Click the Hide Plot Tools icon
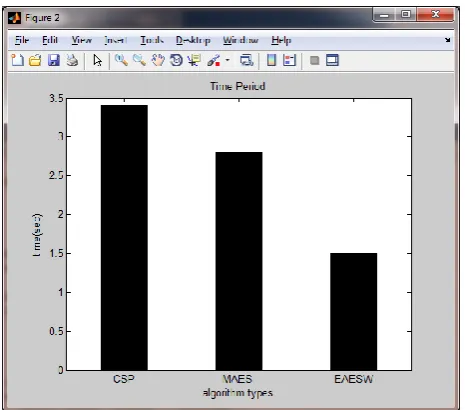465x410 pixels. (x=314, y=60)
